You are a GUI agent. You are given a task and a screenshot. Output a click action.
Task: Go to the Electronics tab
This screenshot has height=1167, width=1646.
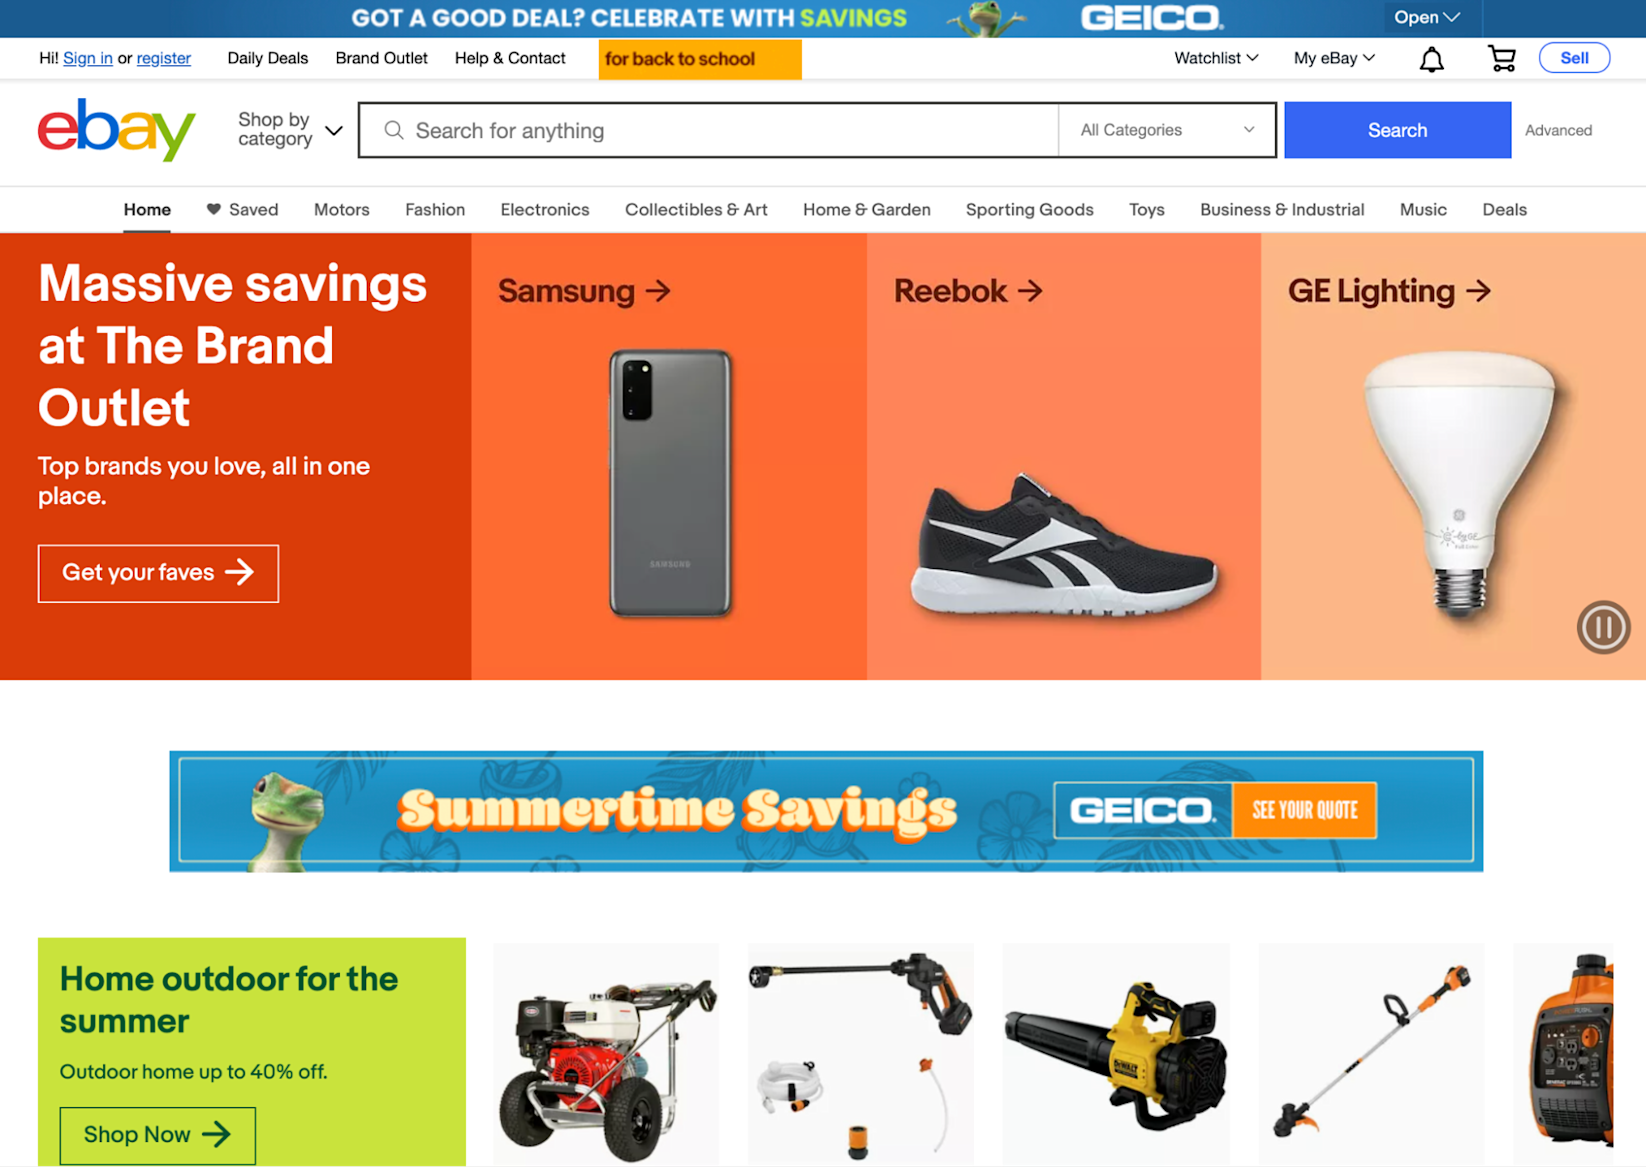545,210
